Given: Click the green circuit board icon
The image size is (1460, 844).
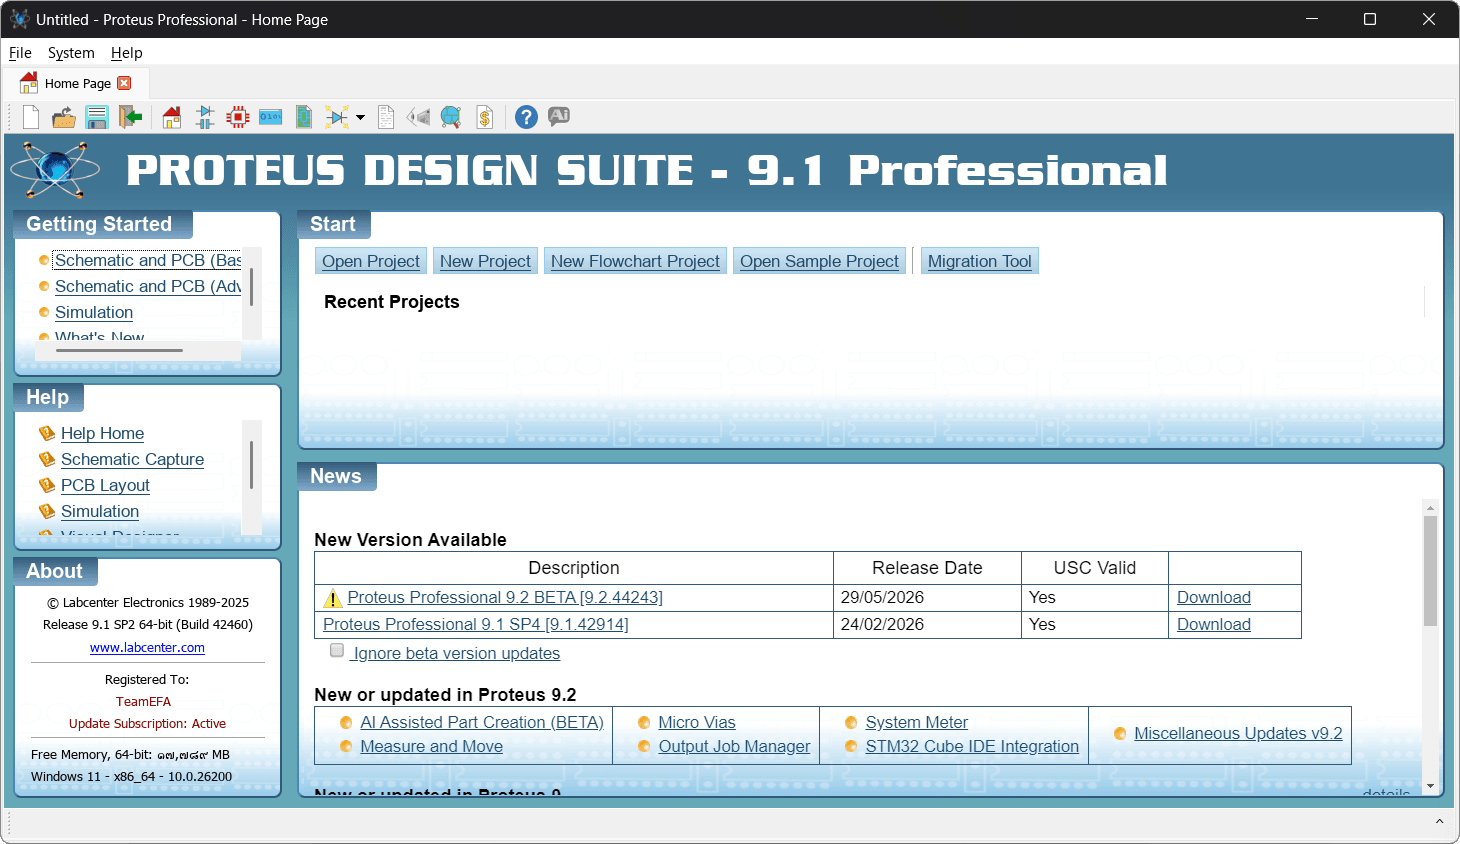Looking at the screenshot, I should point(304,117).
